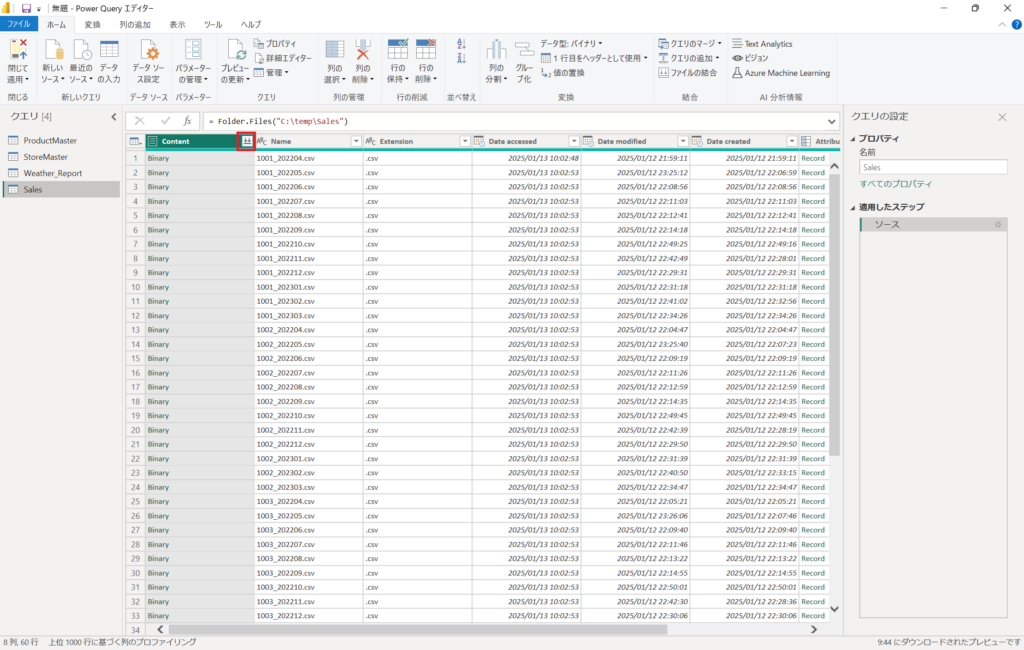Select the ProductMaster query

[61, 140]
